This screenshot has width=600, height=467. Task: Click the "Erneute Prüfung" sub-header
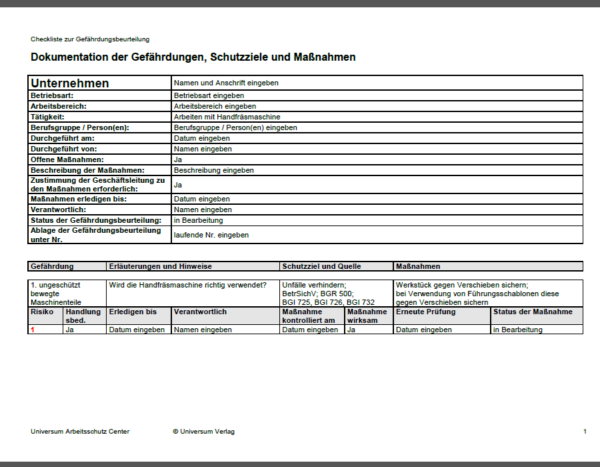[x=442, y=316]
